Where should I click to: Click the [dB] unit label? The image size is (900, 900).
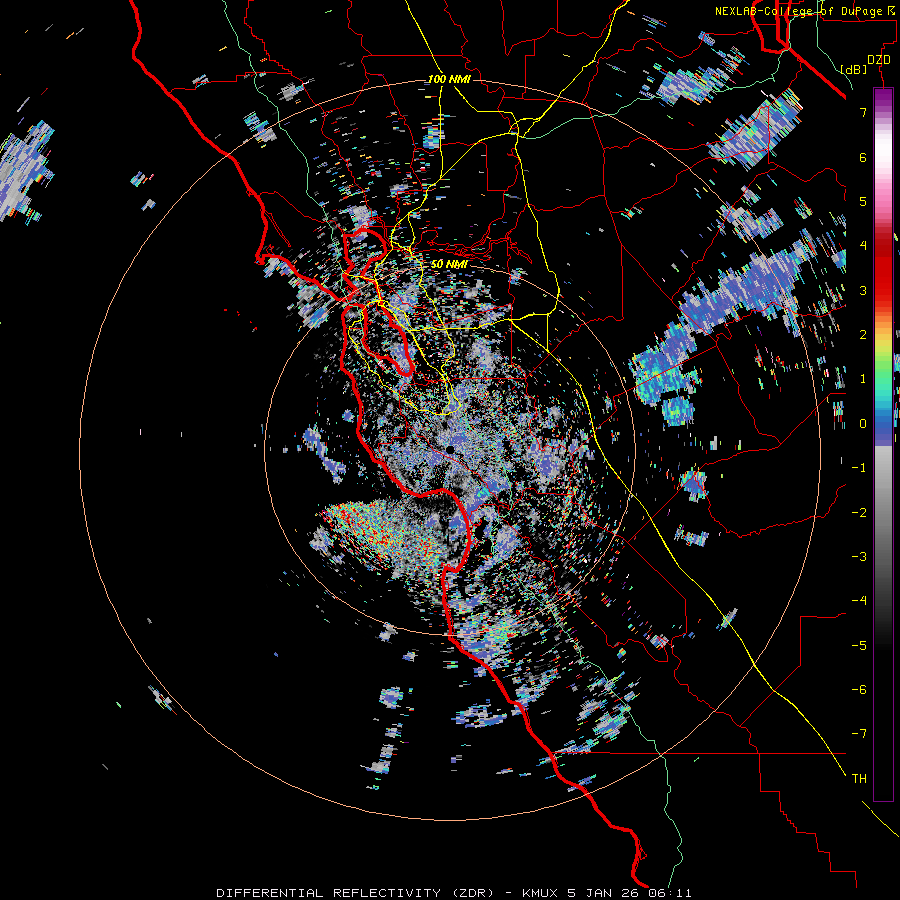[854, 69]
